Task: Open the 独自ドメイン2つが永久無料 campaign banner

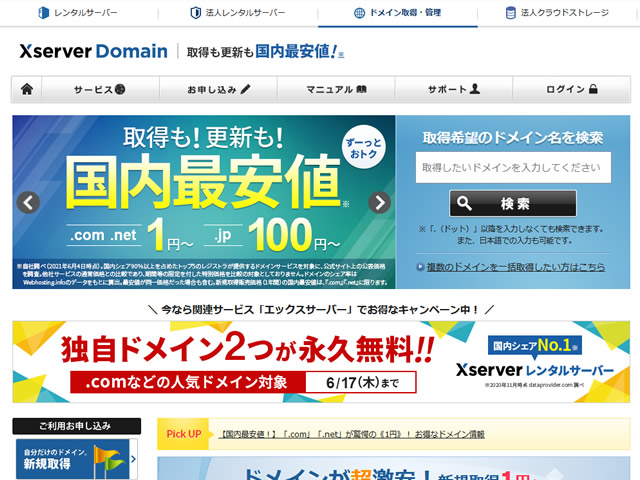Action: 321,362
